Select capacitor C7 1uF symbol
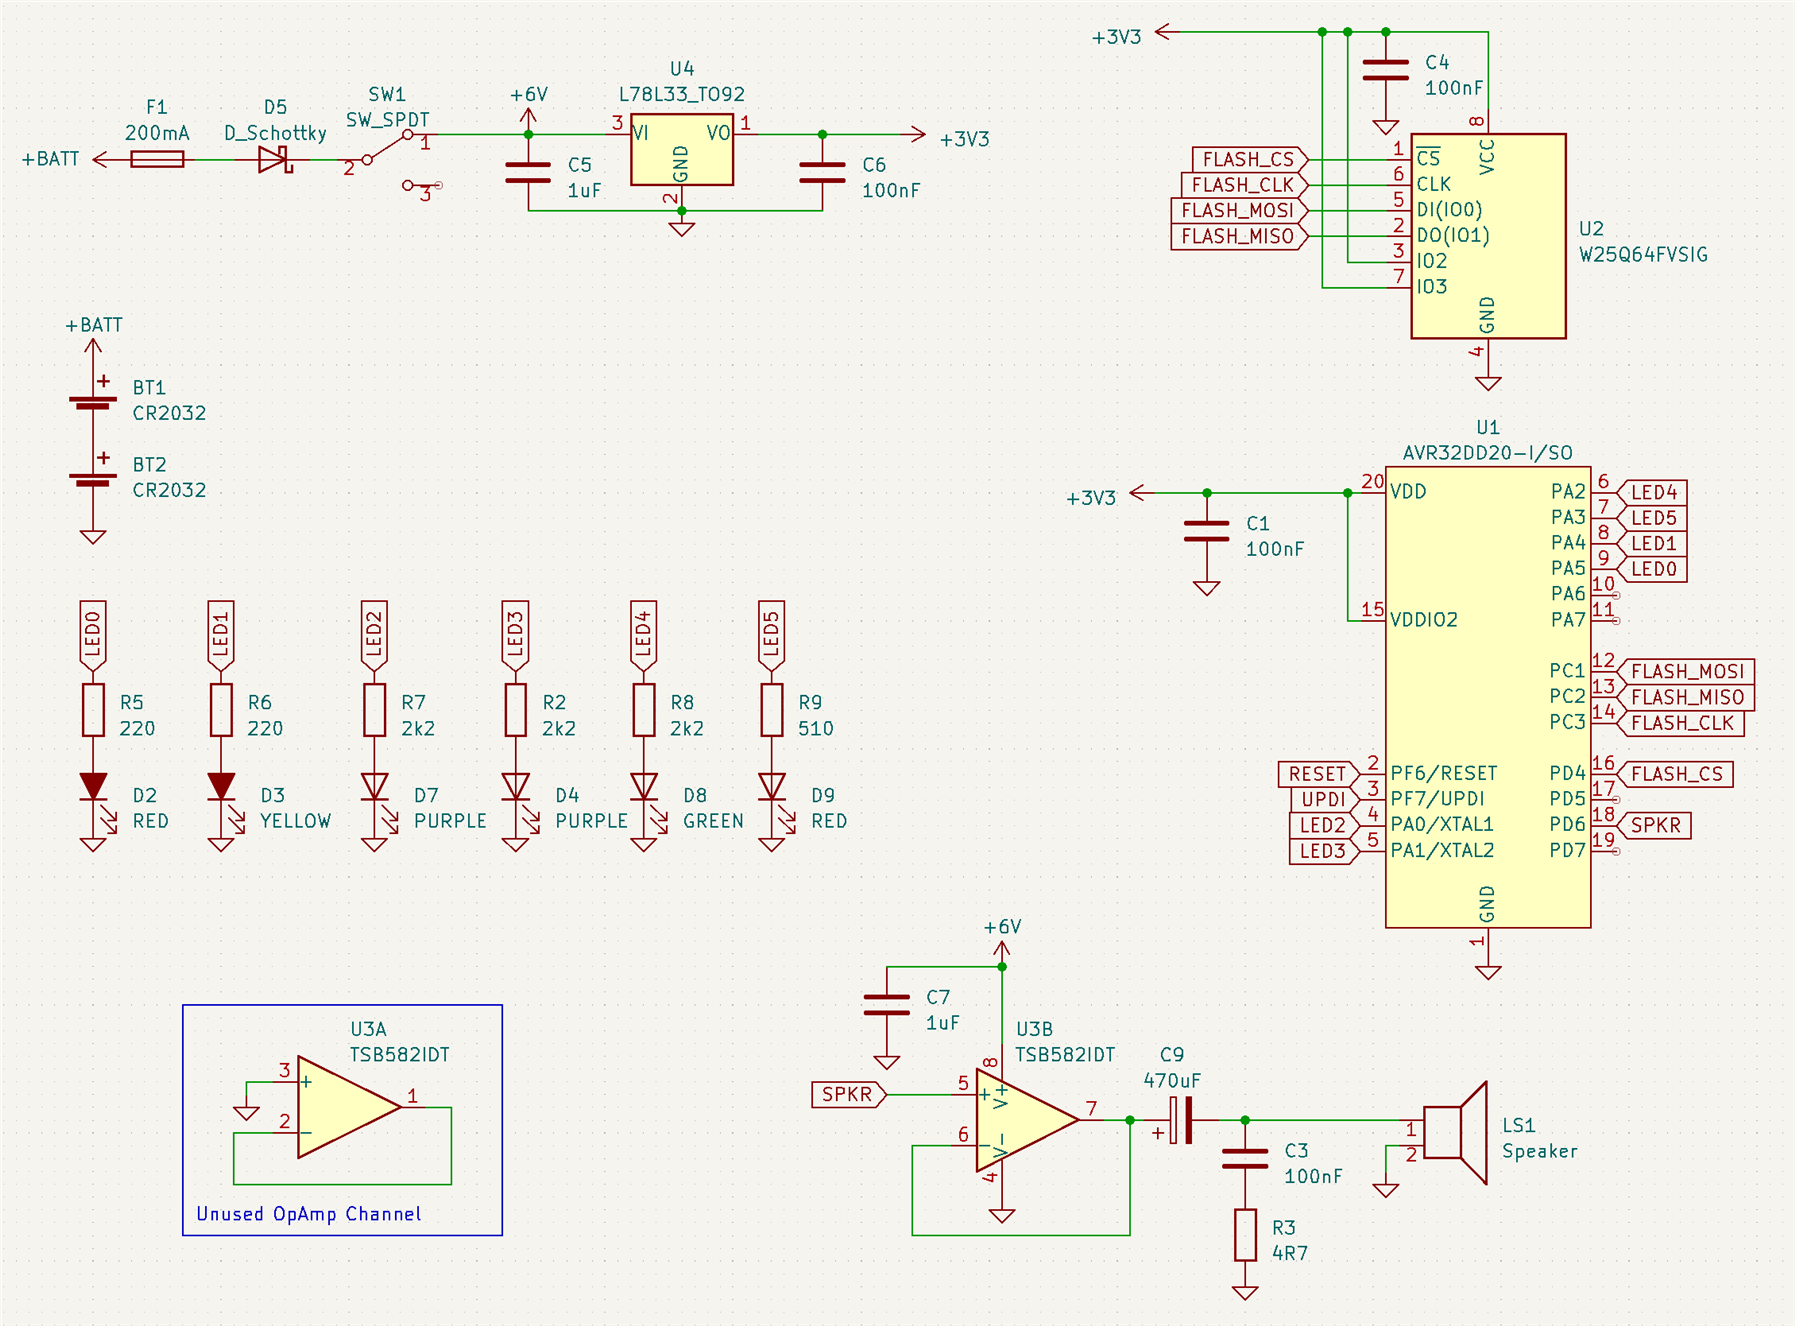1795x1326 pixels. coord(887,1006)
